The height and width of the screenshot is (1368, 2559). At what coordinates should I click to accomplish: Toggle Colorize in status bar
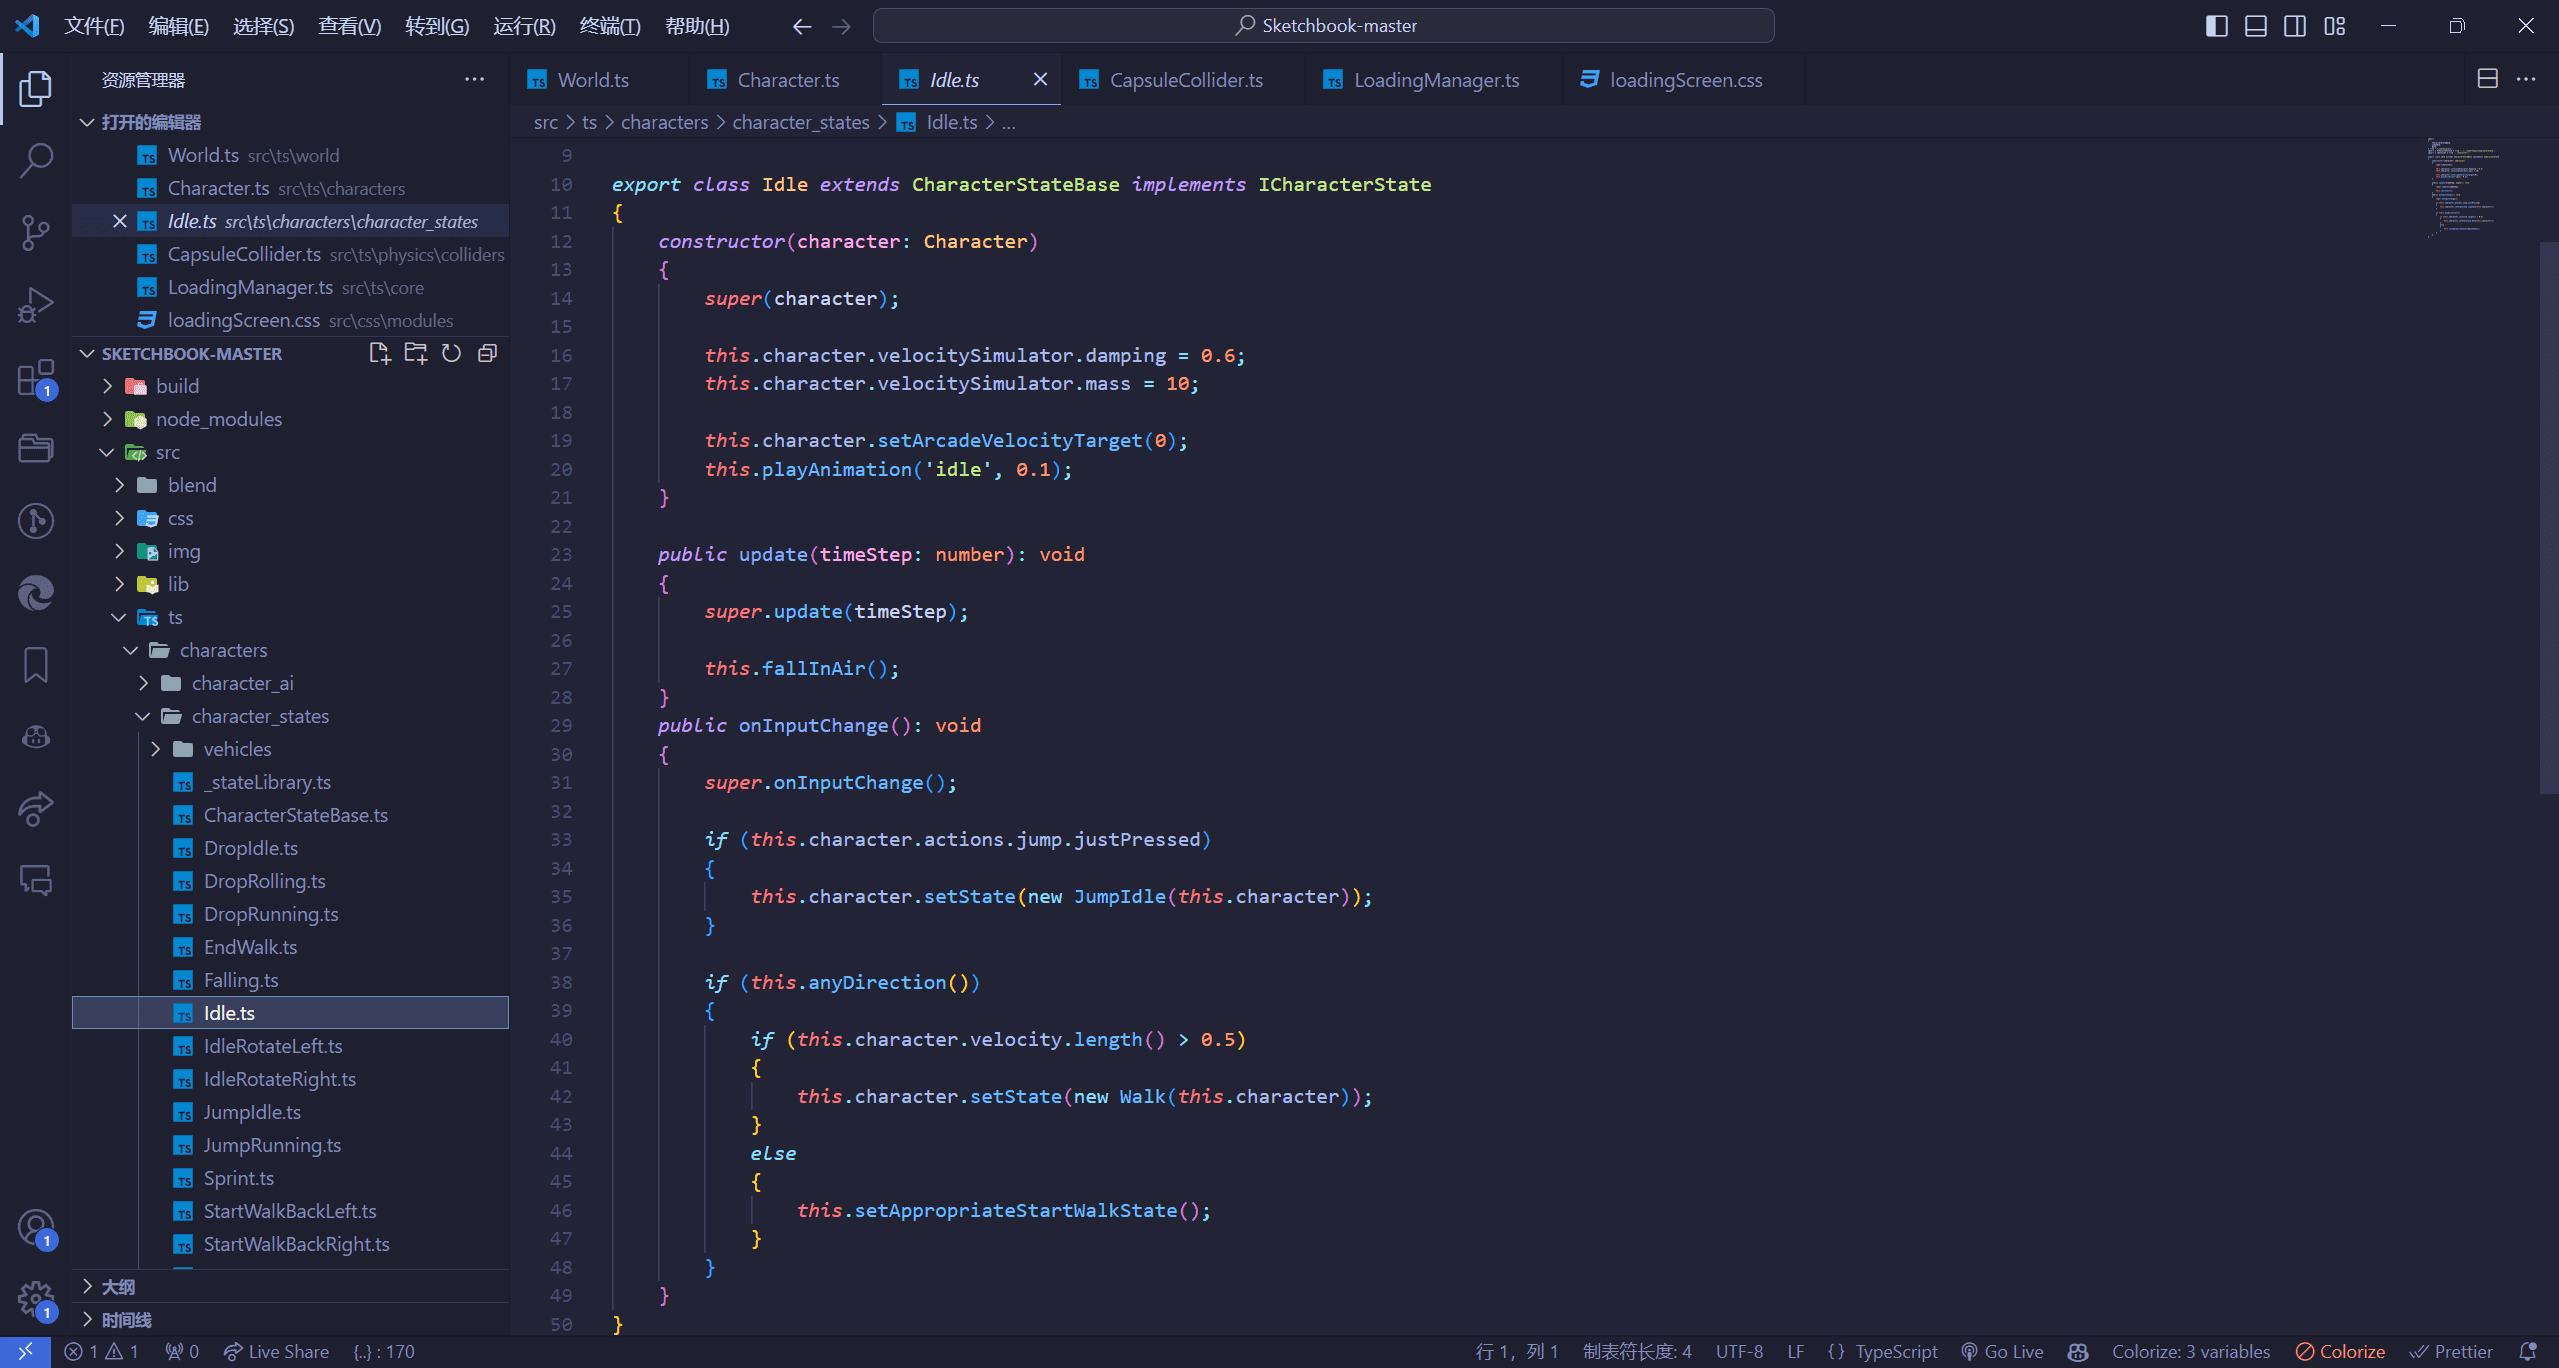pyautogui.click(x=2340, y=1351)
